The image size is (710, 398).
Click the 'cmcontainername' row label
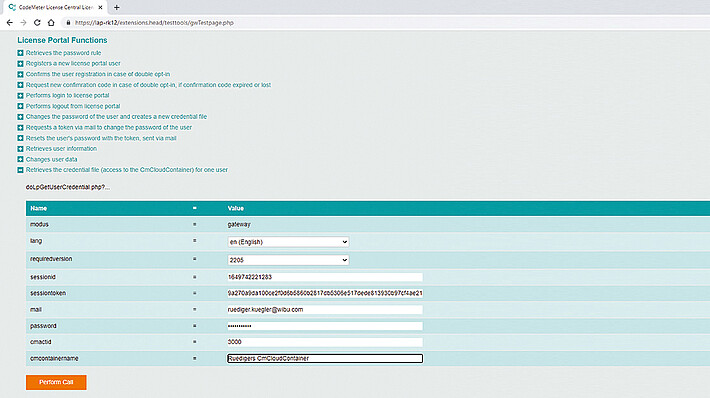(x=54, y=359)
